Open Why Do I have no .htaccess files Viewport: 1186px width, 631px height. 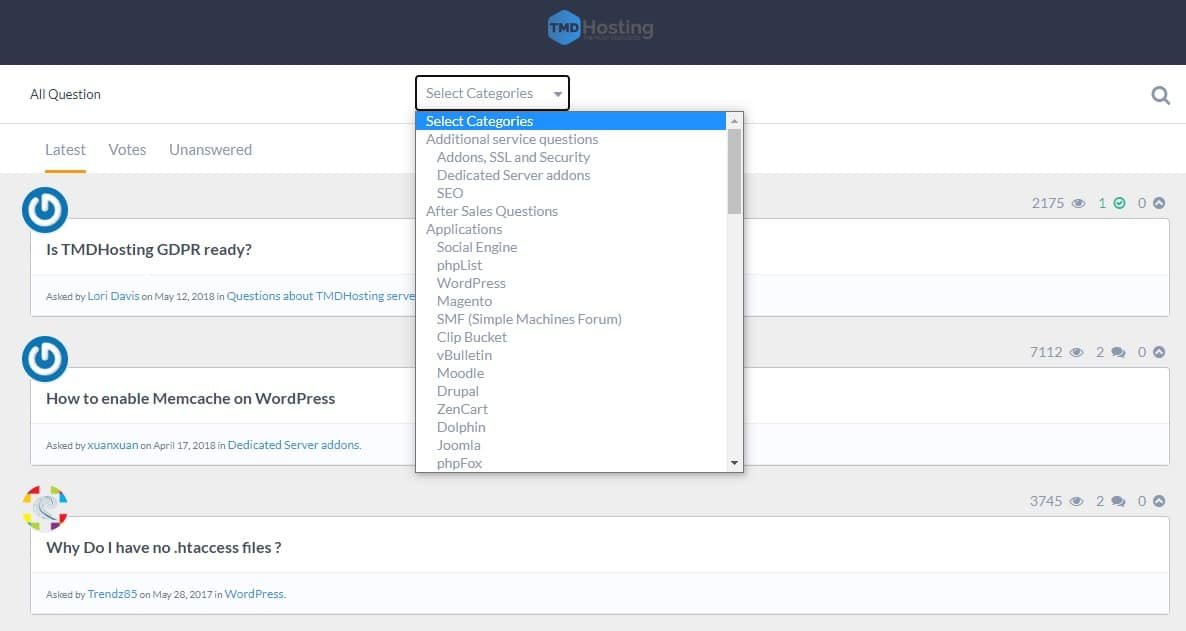pyautogui.click(x=163, y=548)
